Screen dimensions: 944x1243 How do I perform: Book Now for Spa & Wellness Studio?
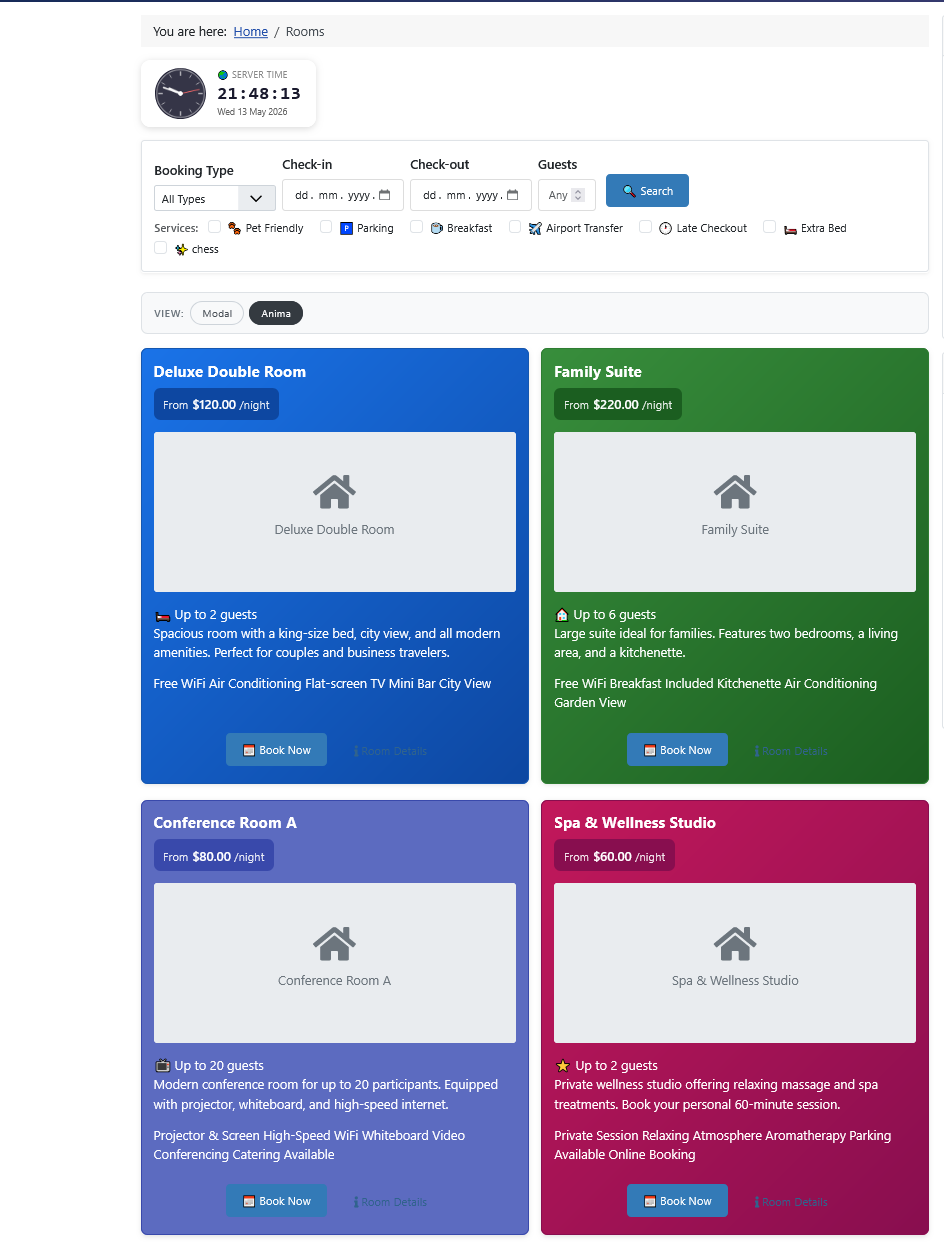[x=677, y=1201]
